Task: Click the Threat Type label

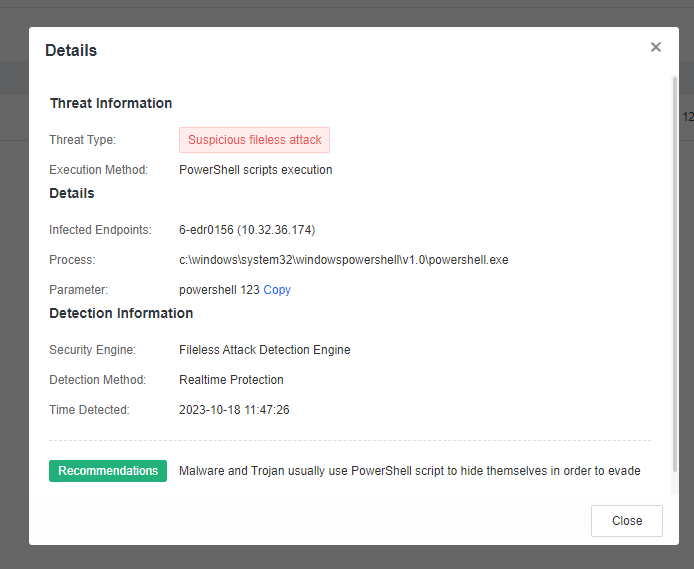Action: [x=82, y=140]
